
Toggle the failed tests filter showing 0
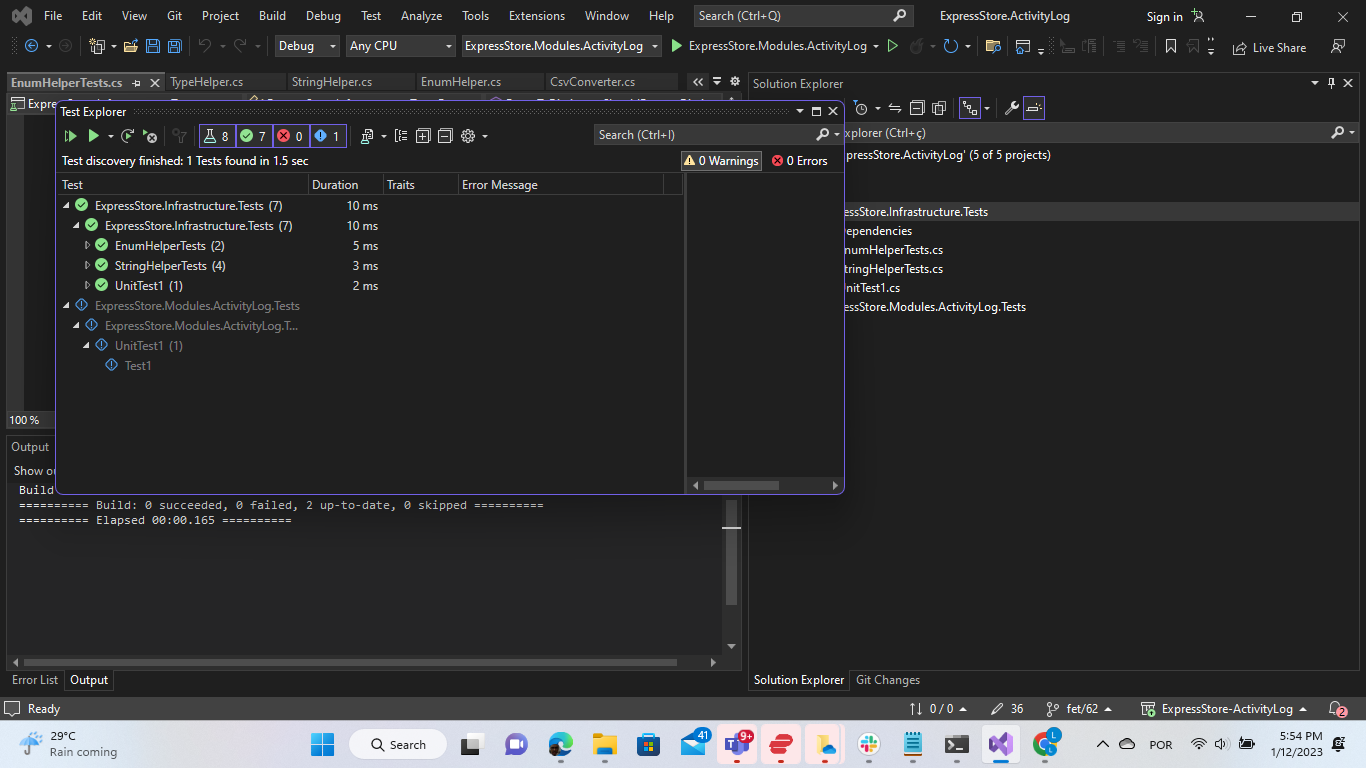[x=290, y=135]
